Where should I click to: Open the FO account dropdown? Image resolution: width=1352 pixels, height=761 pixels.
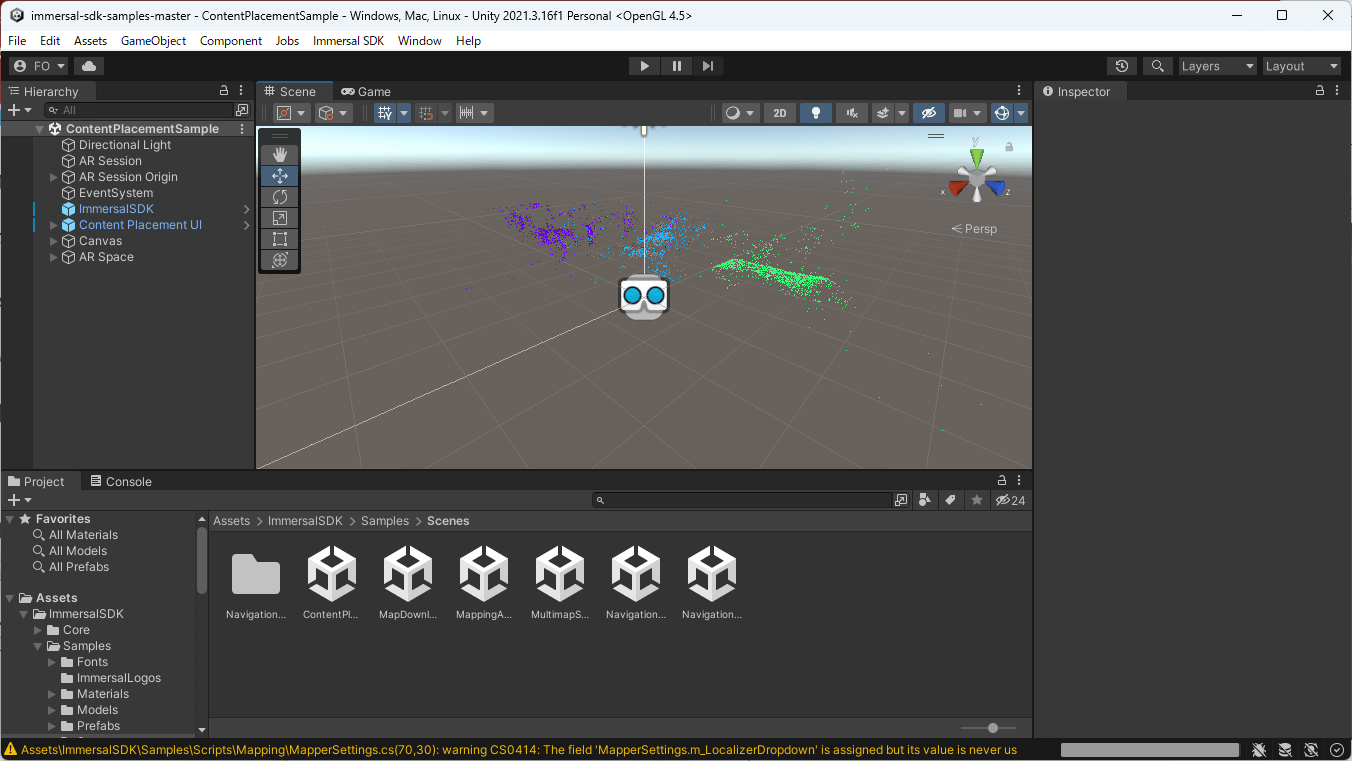(39, 66)
